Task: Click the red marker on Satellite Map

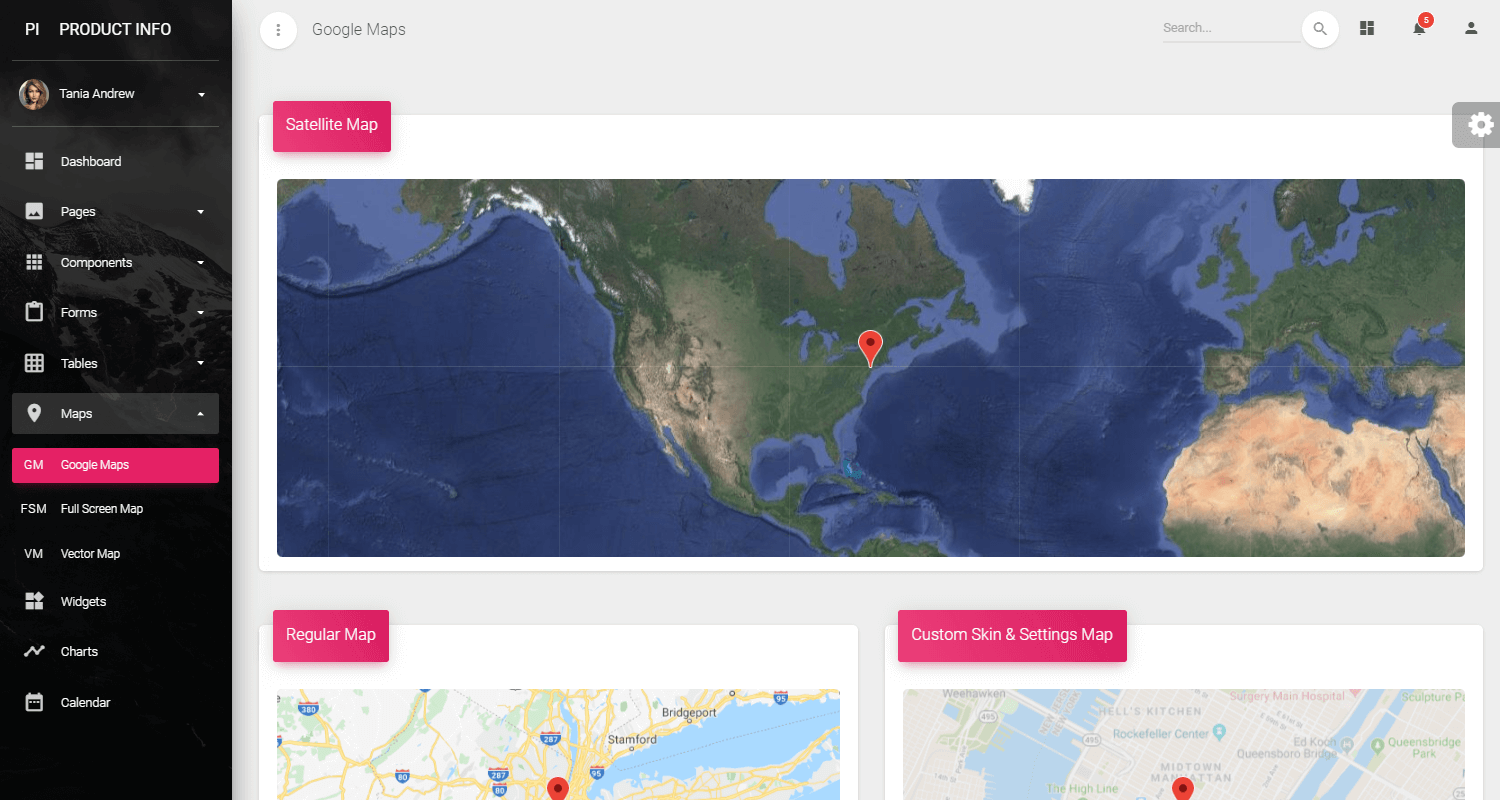Action: click(x=871, y=348)
